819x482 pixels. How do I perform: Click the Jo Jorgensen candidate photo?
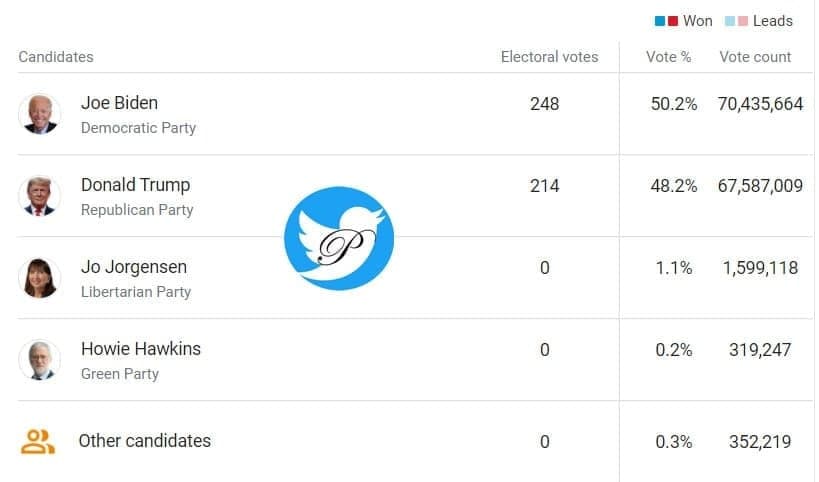(39, 277)
